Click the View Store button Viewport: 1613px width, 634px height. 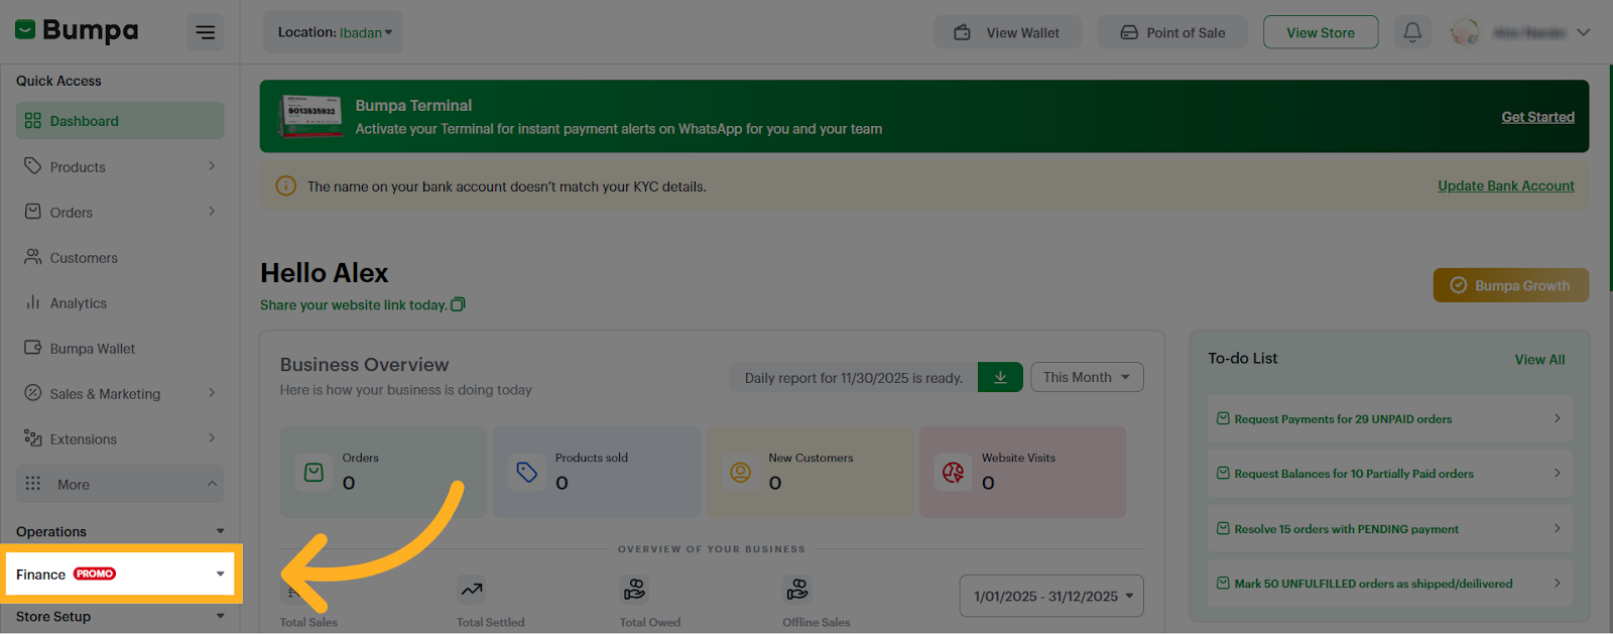tap(1320, 32)
